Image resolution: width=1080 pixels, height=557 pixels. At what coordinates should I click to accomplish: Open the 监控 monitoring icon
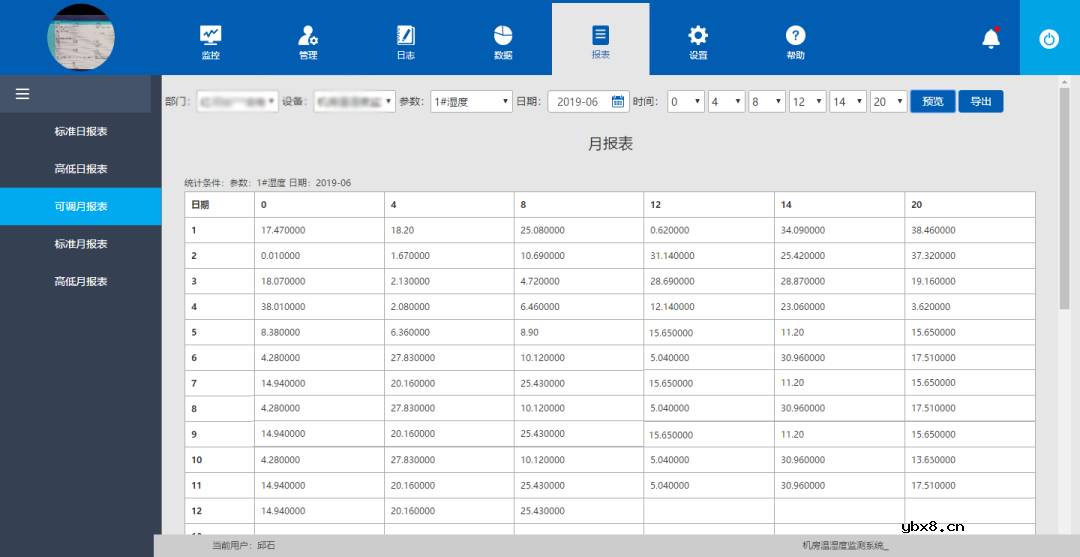click(x=210, y=36)
